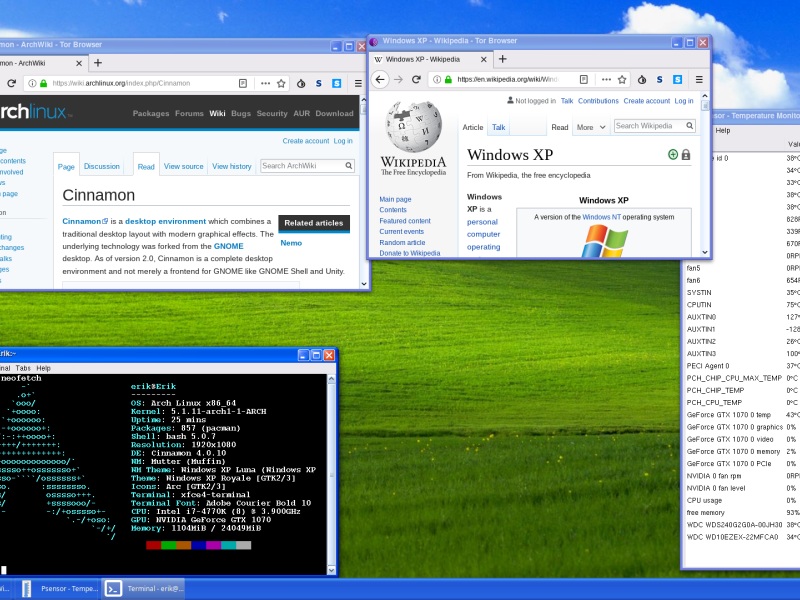Open new tab in ArchWiki browser window
Viewport: 800px width, 600px height.
click(98, 63)
